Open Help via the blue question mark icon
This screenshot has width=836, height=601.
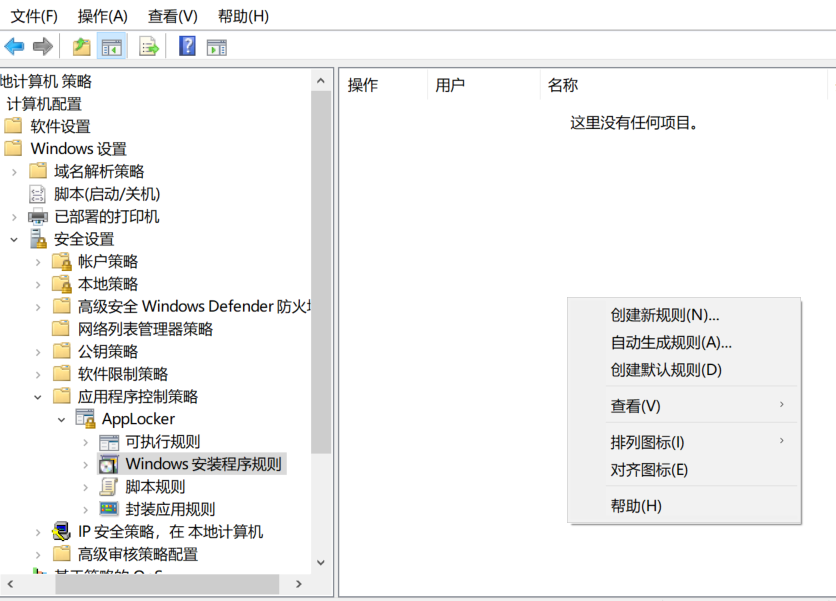coord(187,46)
